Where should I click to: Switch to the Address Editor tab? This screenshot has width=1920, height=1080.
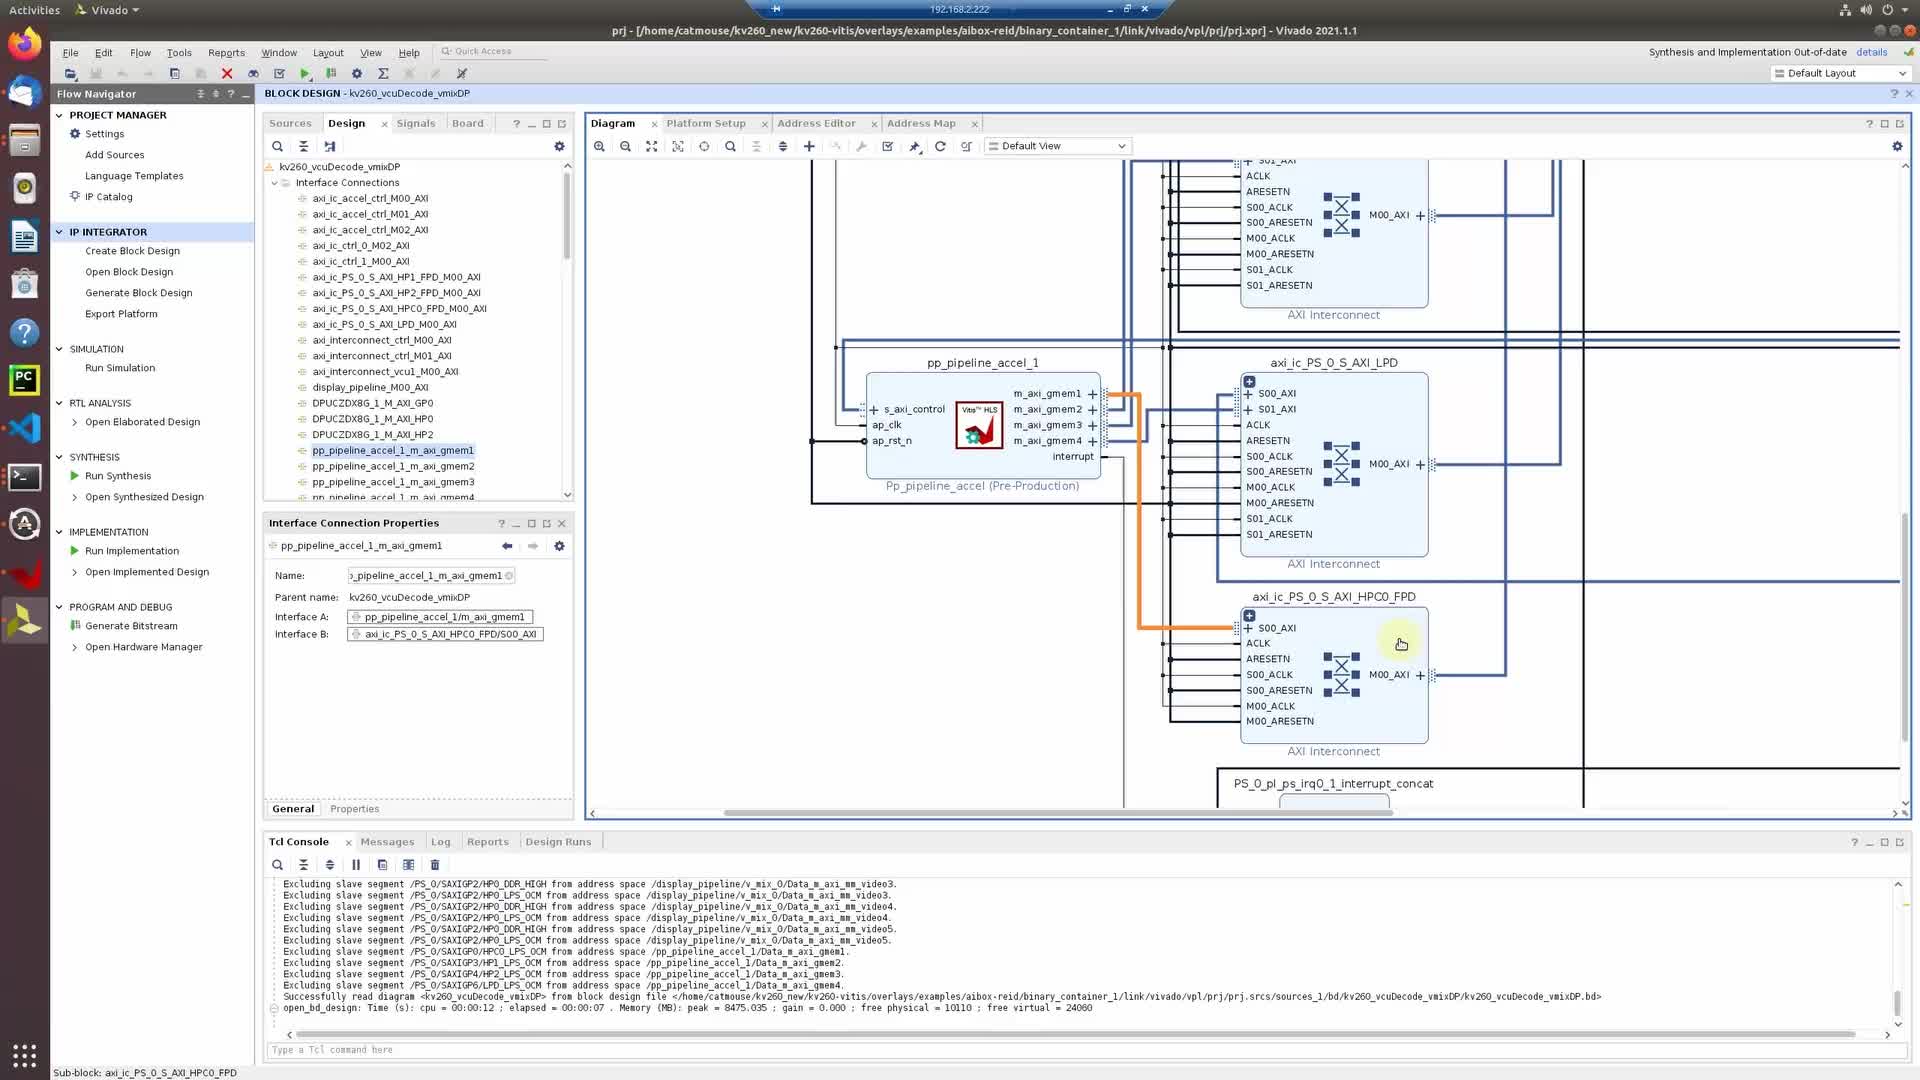click(x=816, y=123)
